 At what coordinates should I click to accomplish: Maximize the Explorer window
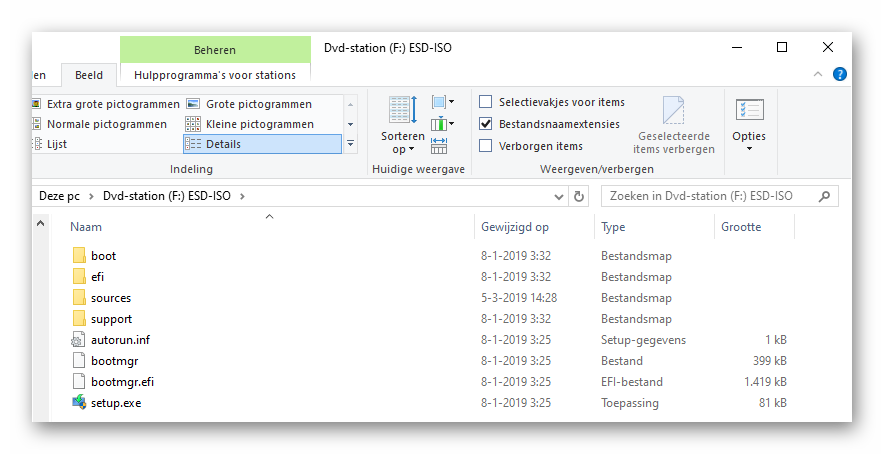[782, 47]
